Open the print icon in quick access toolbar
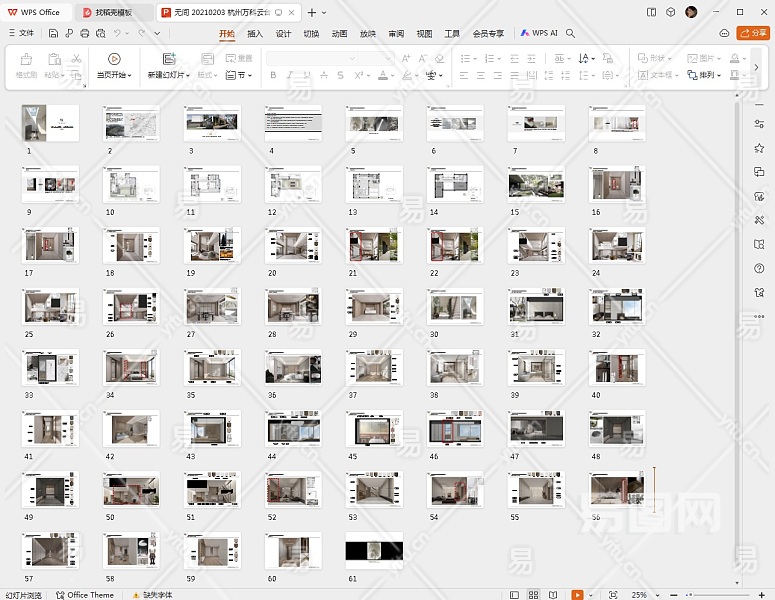 (85, 33)
